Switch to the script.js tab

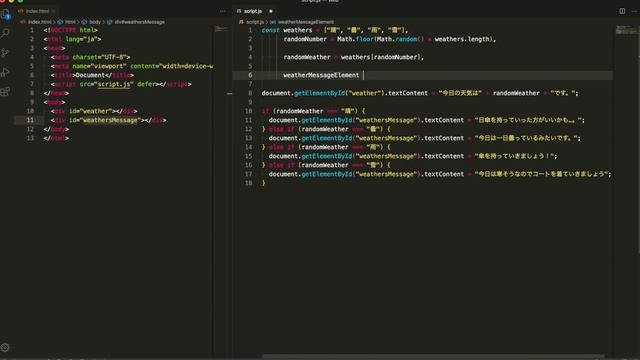pos(253,11)
